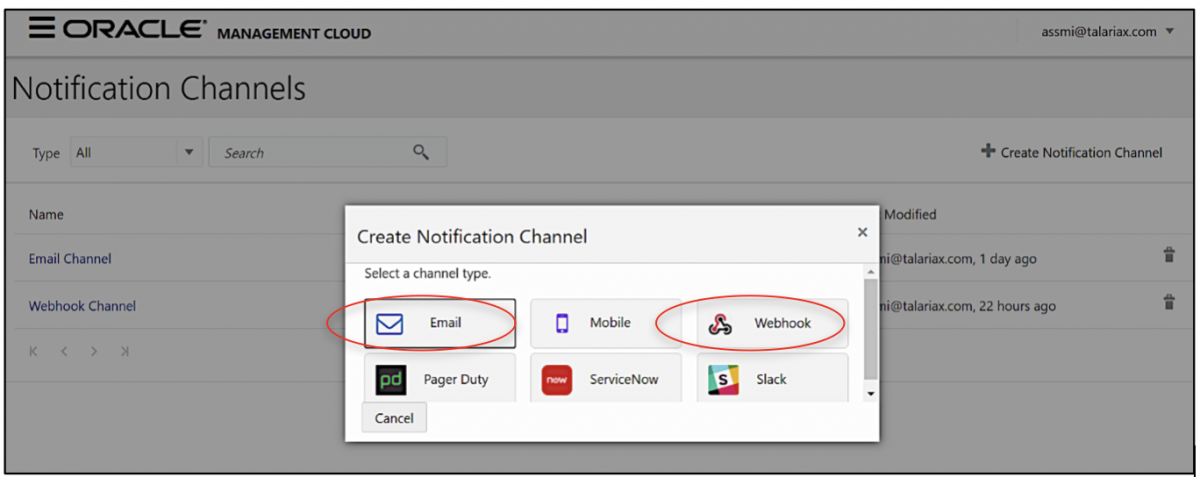Image resolution: width=1200 pixels, height=477 pixels.
Task: Delete the Email Channel via its trash icon
Action: pos(1168,255)
